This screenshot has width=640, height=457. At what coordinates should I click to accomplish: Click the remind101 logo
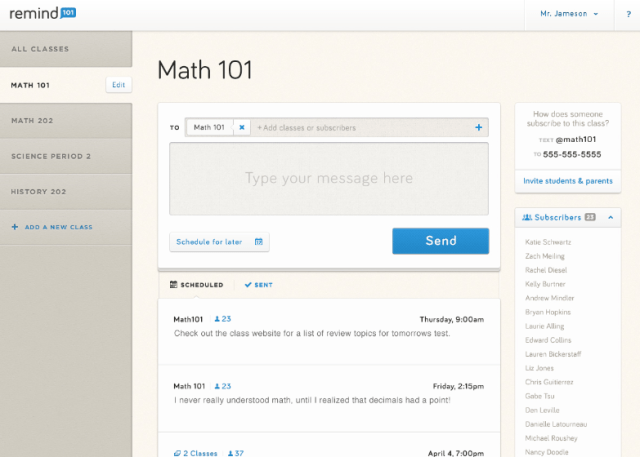(x=42, y=13)
